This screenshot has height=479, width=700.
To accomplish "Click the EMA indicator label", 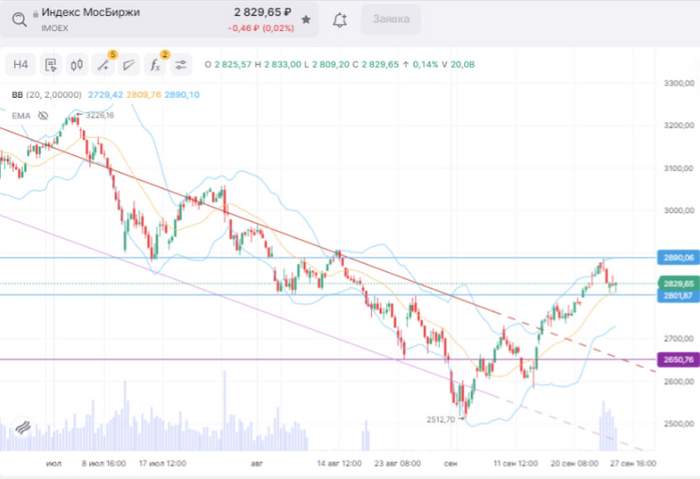I will pyautogui.click(x=20, y=114).
